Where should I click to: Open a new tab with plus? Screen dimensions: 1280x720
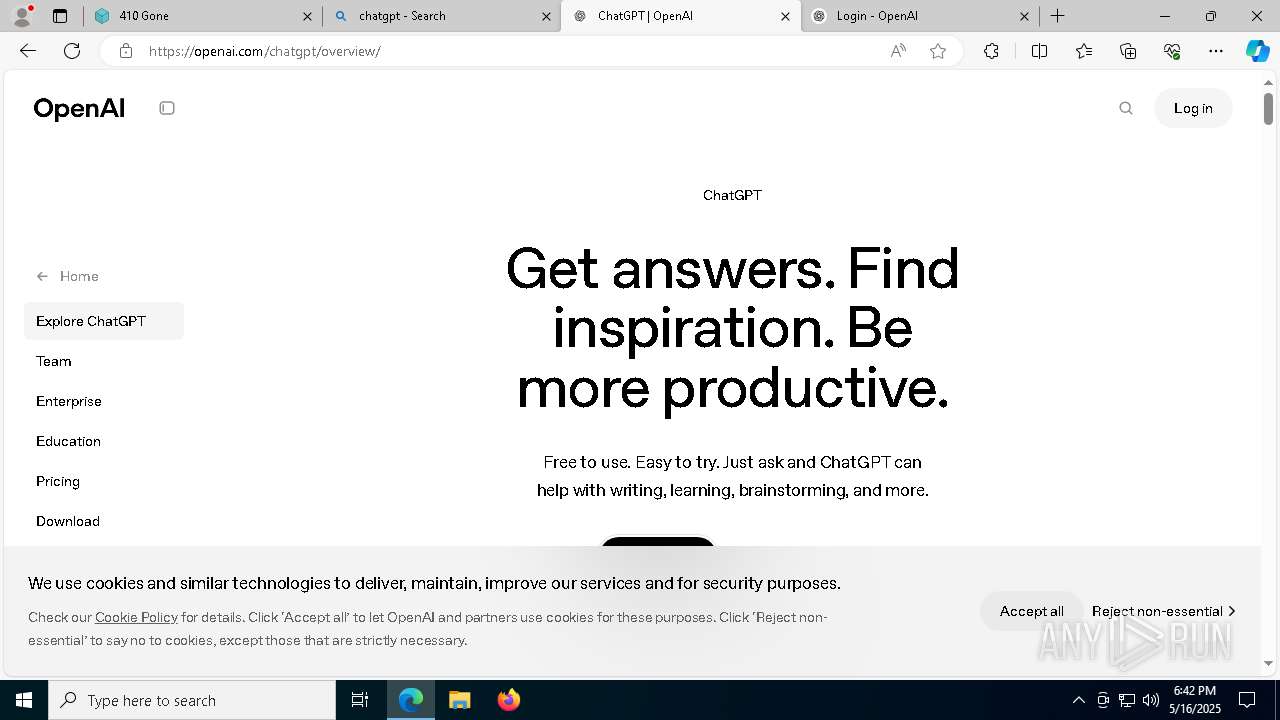click(x=1058, y=16)
